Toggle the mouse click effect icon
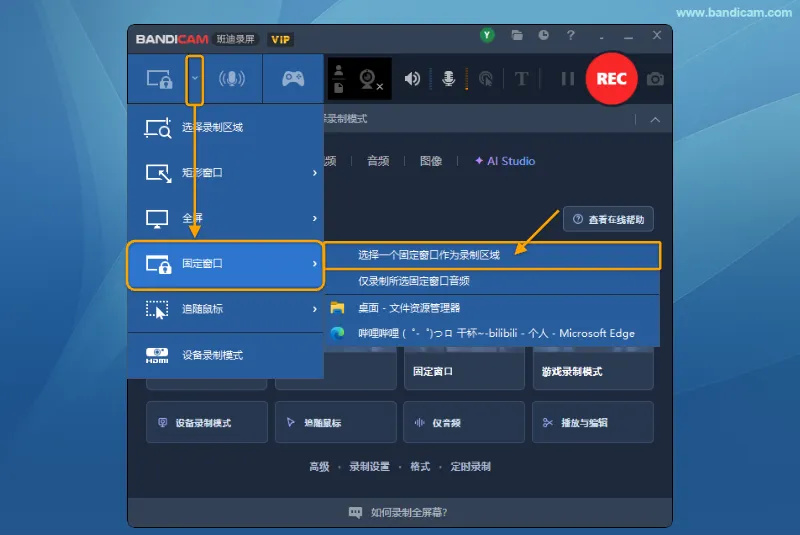800x535 pixels. (x=486, y=79)
